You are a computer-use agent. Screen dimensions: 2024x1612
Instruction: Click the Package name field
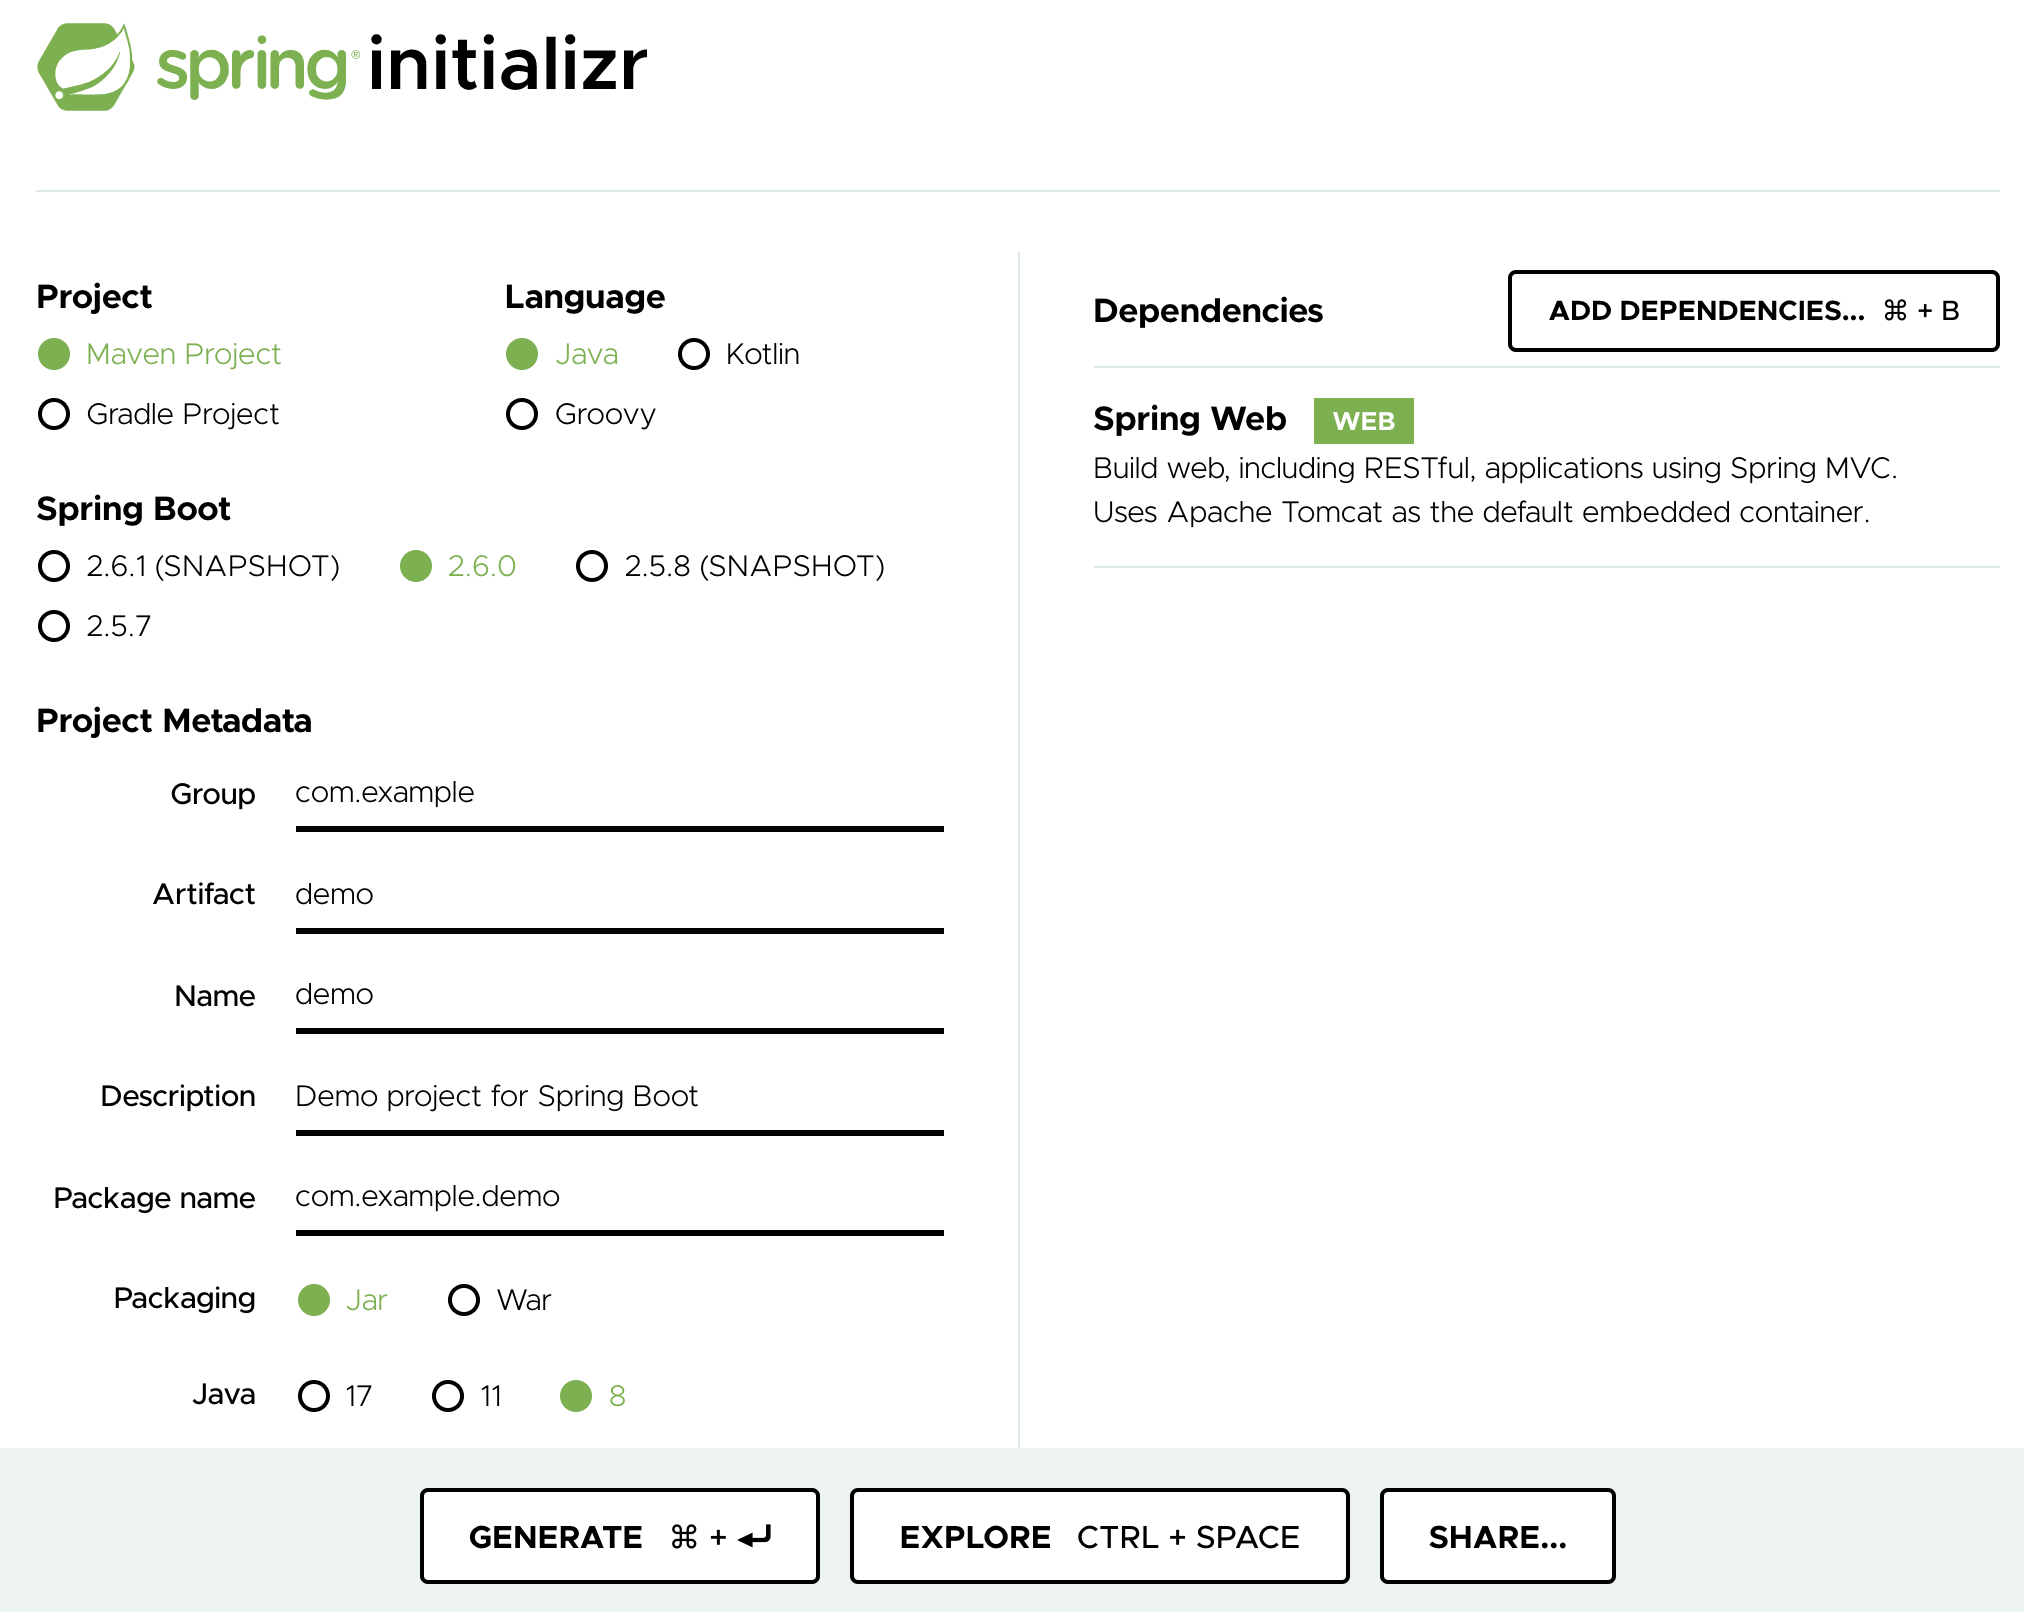click(618, 1196)
